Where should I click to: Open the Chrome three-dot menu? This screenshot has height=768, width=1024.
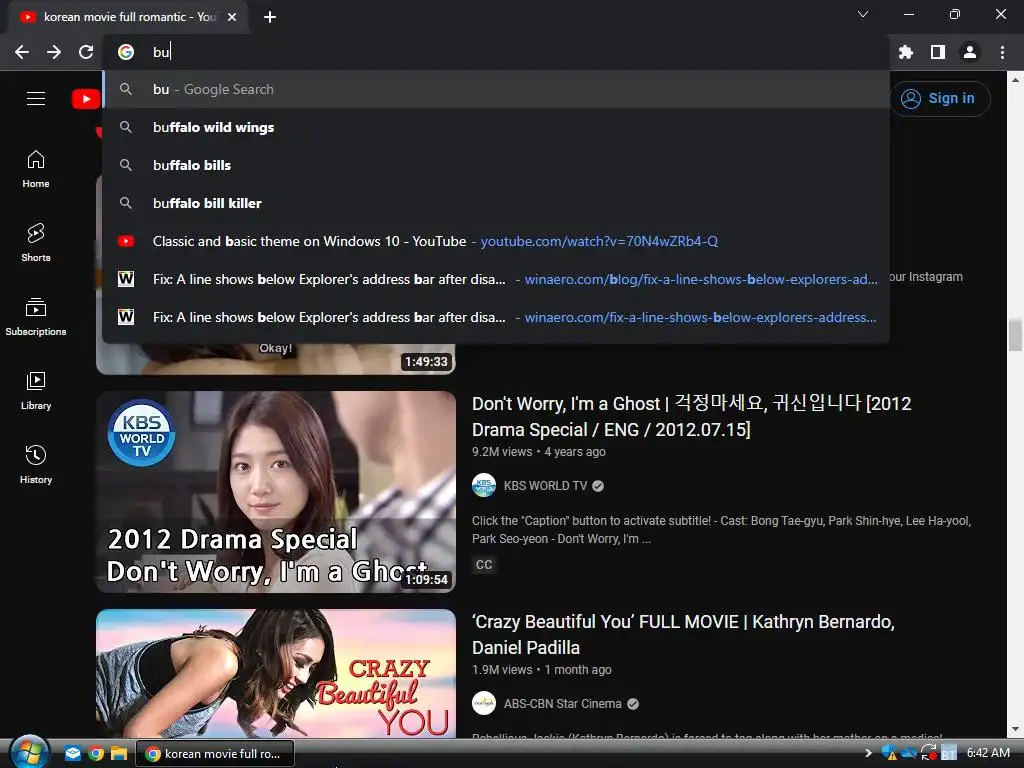tap(1002, 52)
